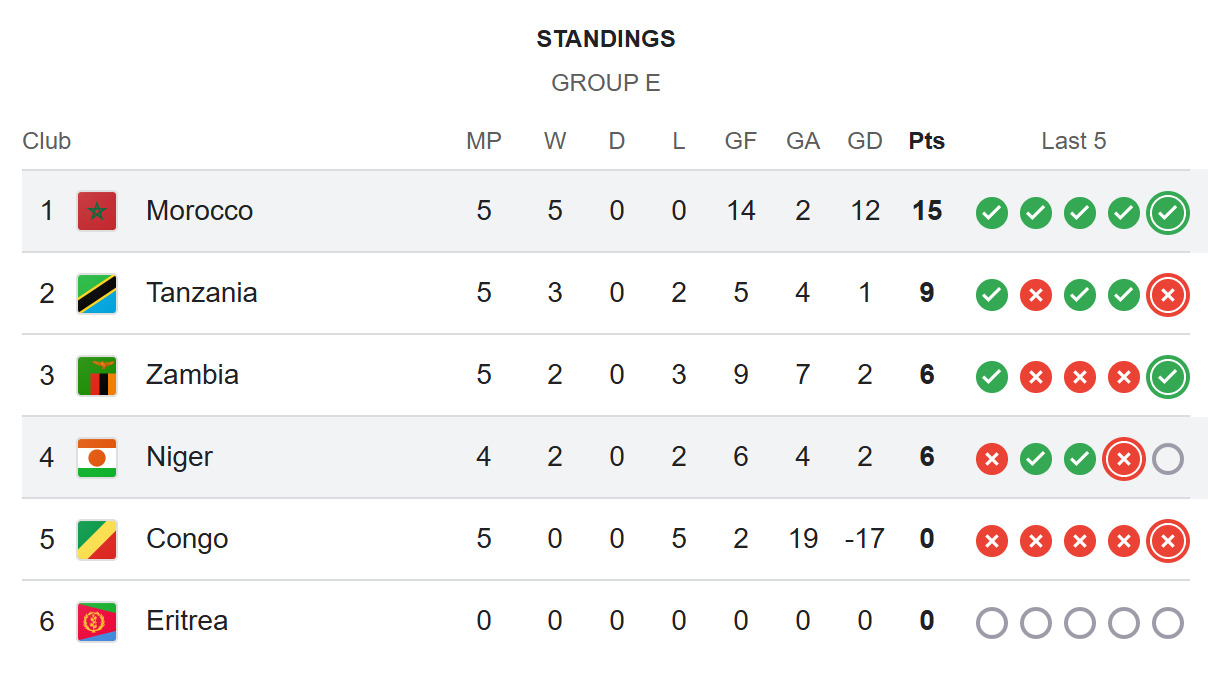Click the Tanzania flag icon
This screenshot has width=1208, height=678.
[x=97, y=293]
